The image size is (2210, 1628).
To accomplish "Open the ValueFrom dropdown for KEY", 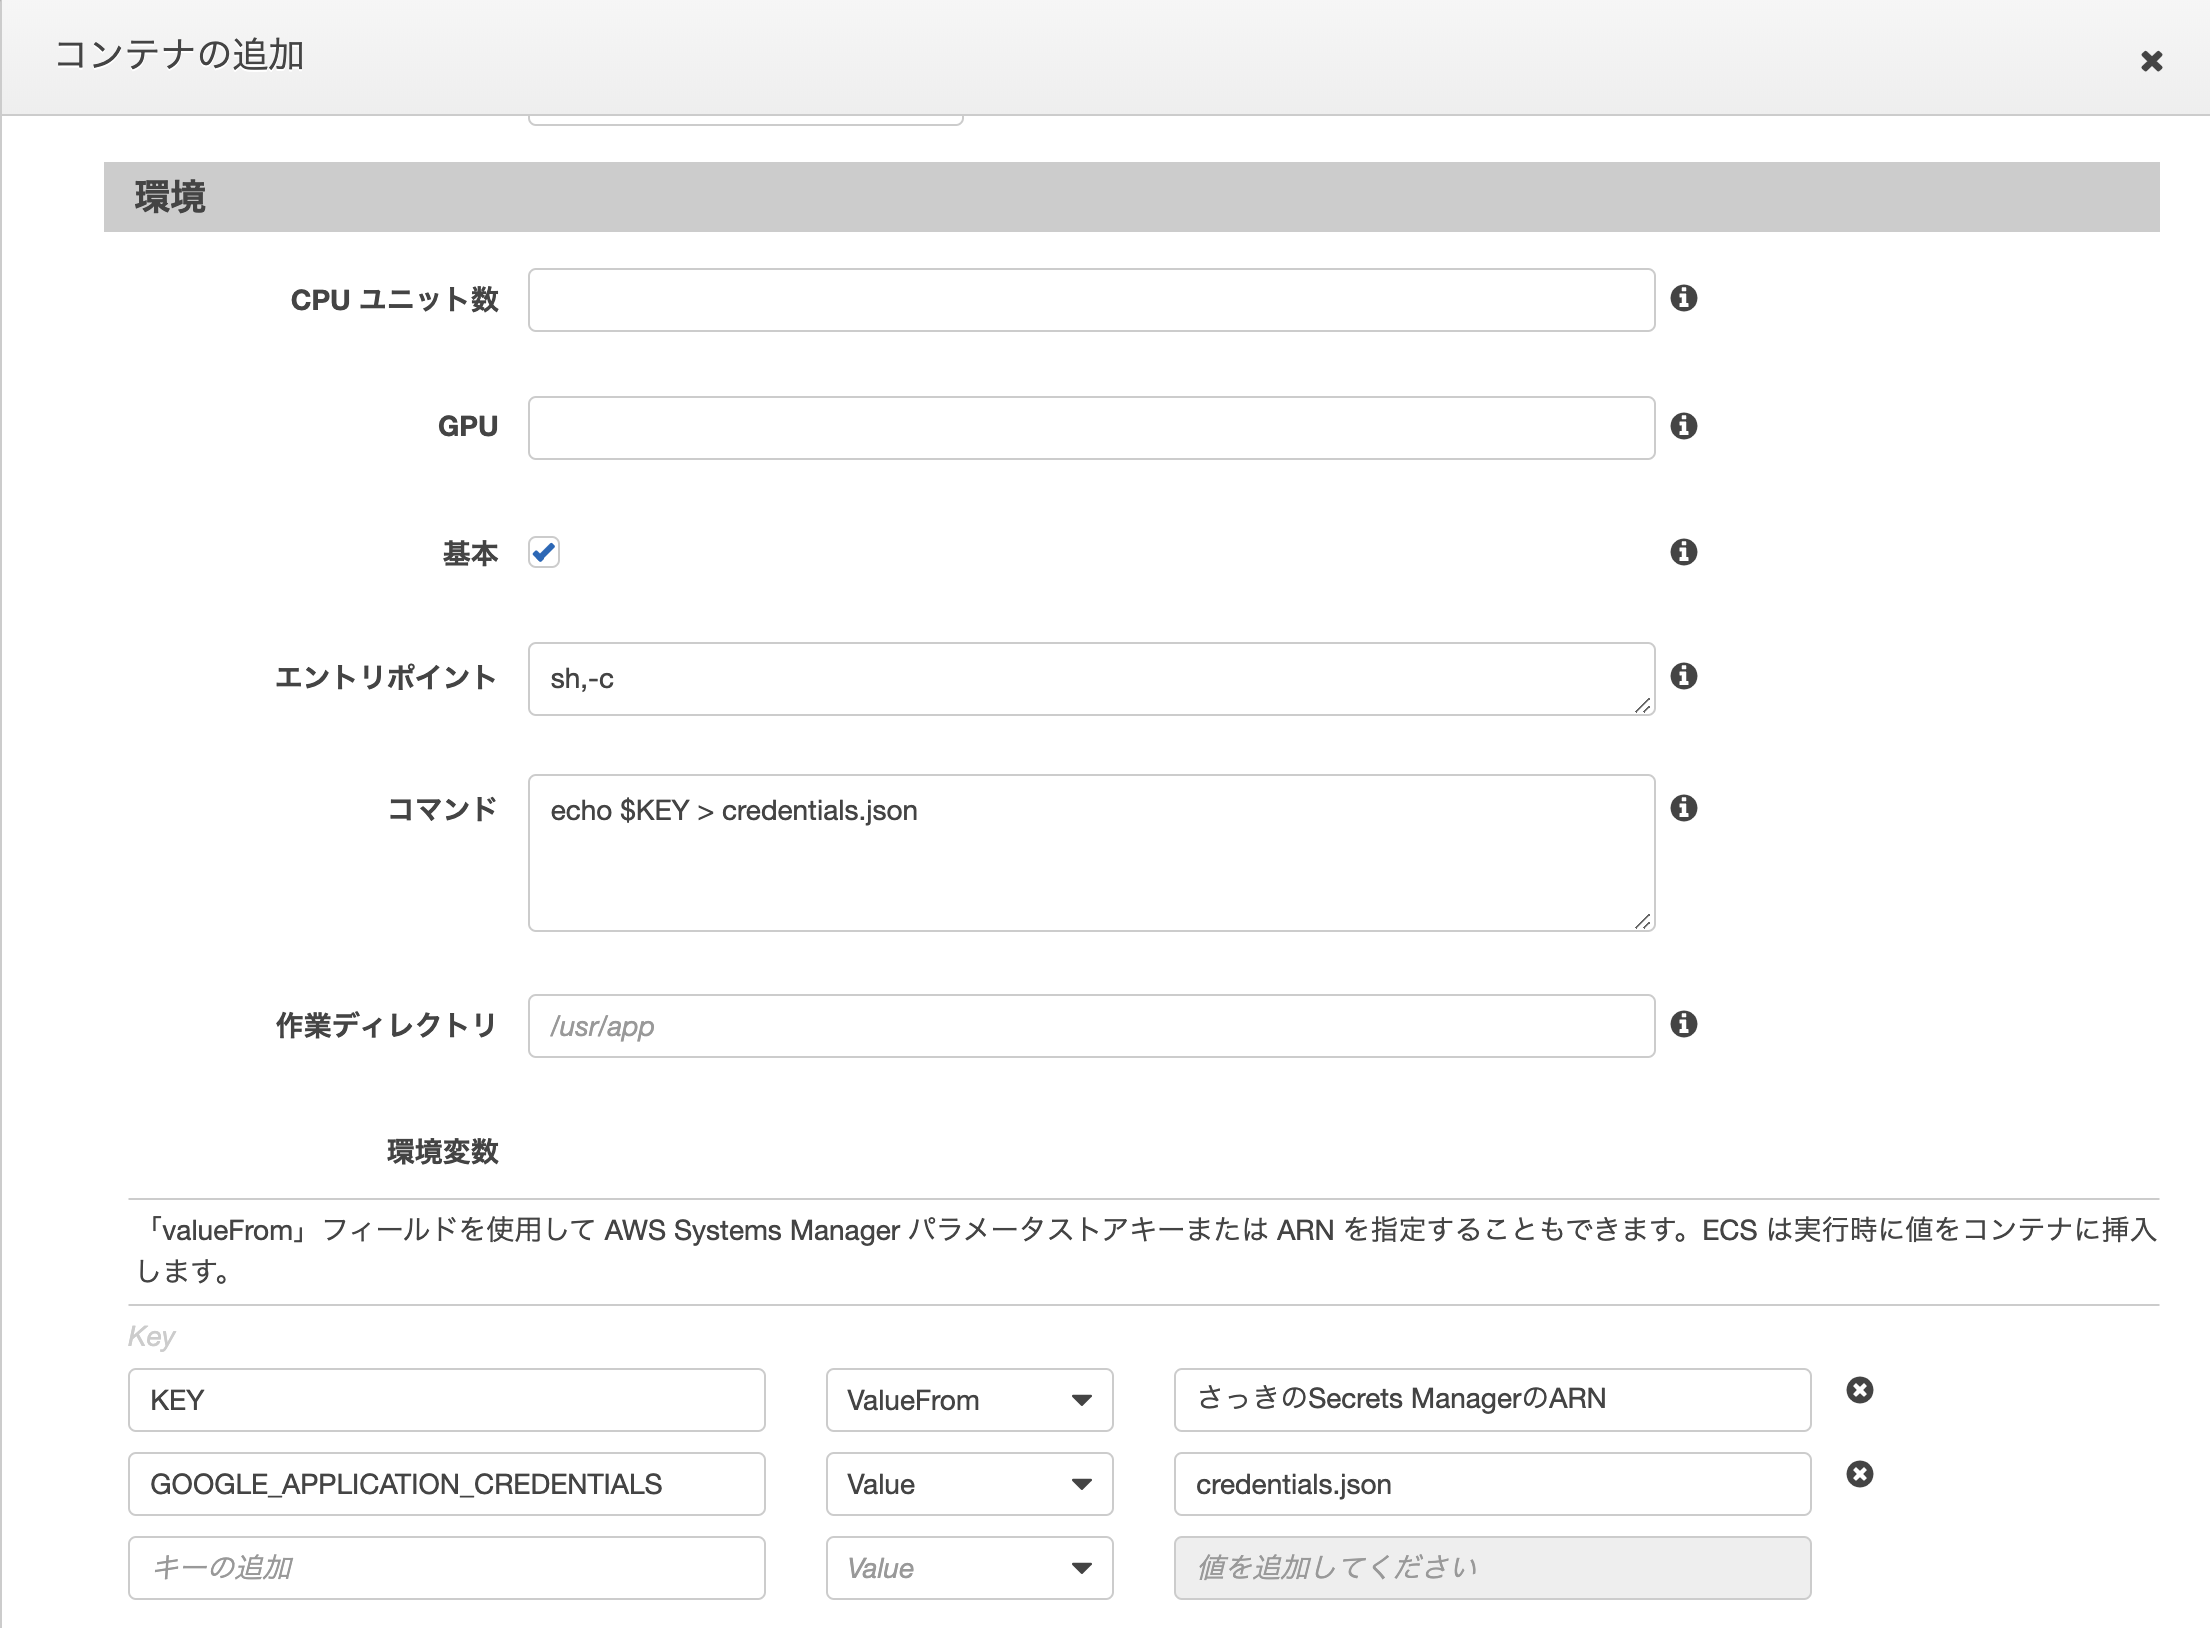I will [969, 1400].
